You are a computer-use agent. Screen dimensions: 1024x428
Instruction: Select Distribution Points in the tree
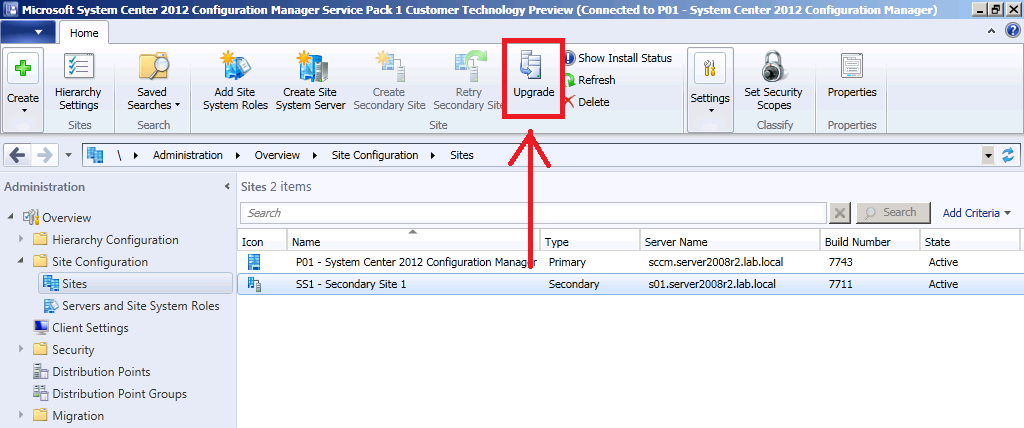101,372
